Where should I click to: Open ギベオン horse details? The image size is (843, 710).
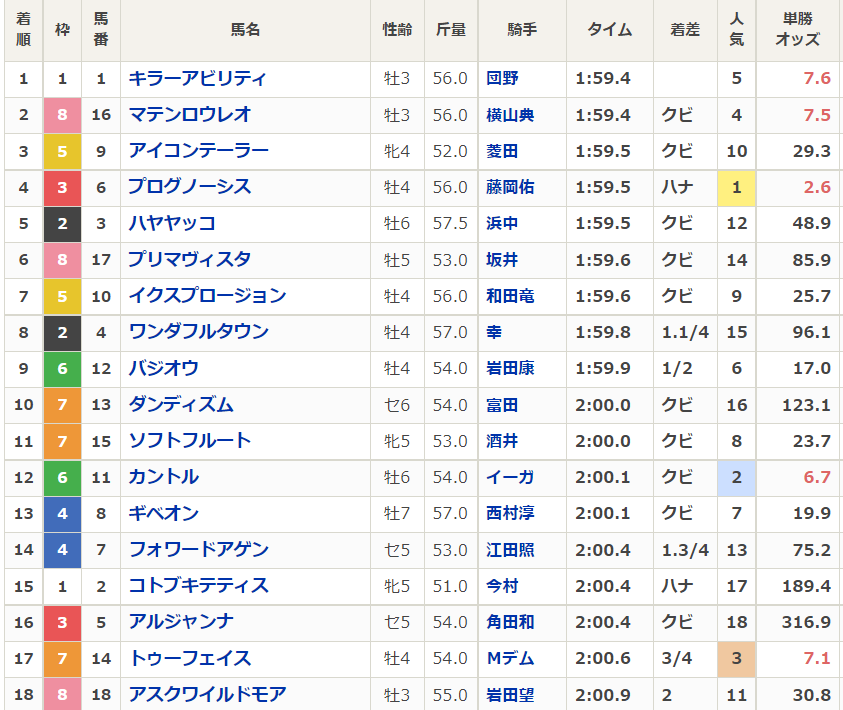163,513
